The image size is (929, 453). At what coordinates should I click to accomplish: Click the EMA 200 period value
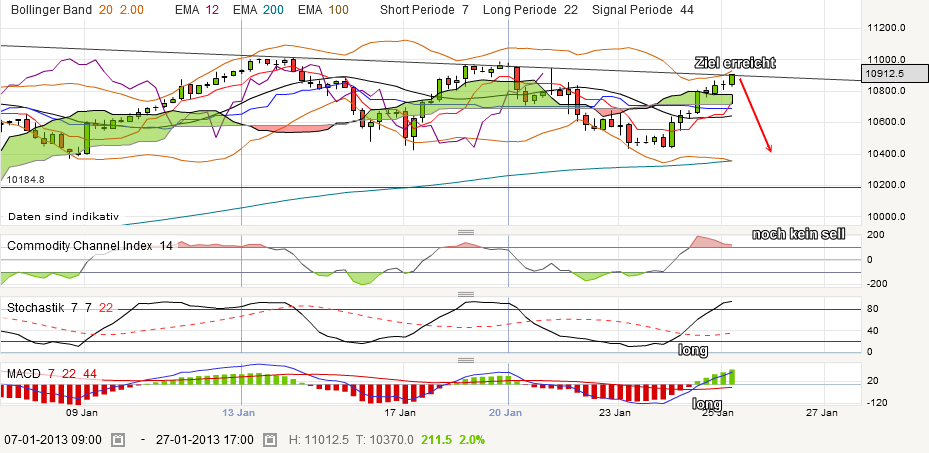point(274,10)
